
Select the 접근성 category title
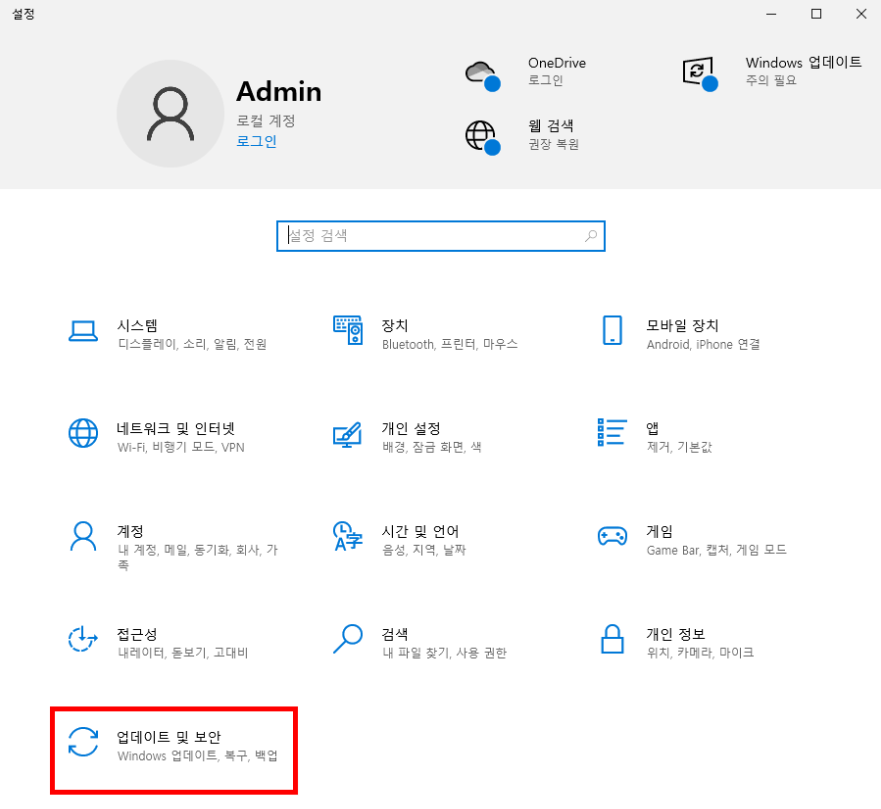click(x=137, y=634)
